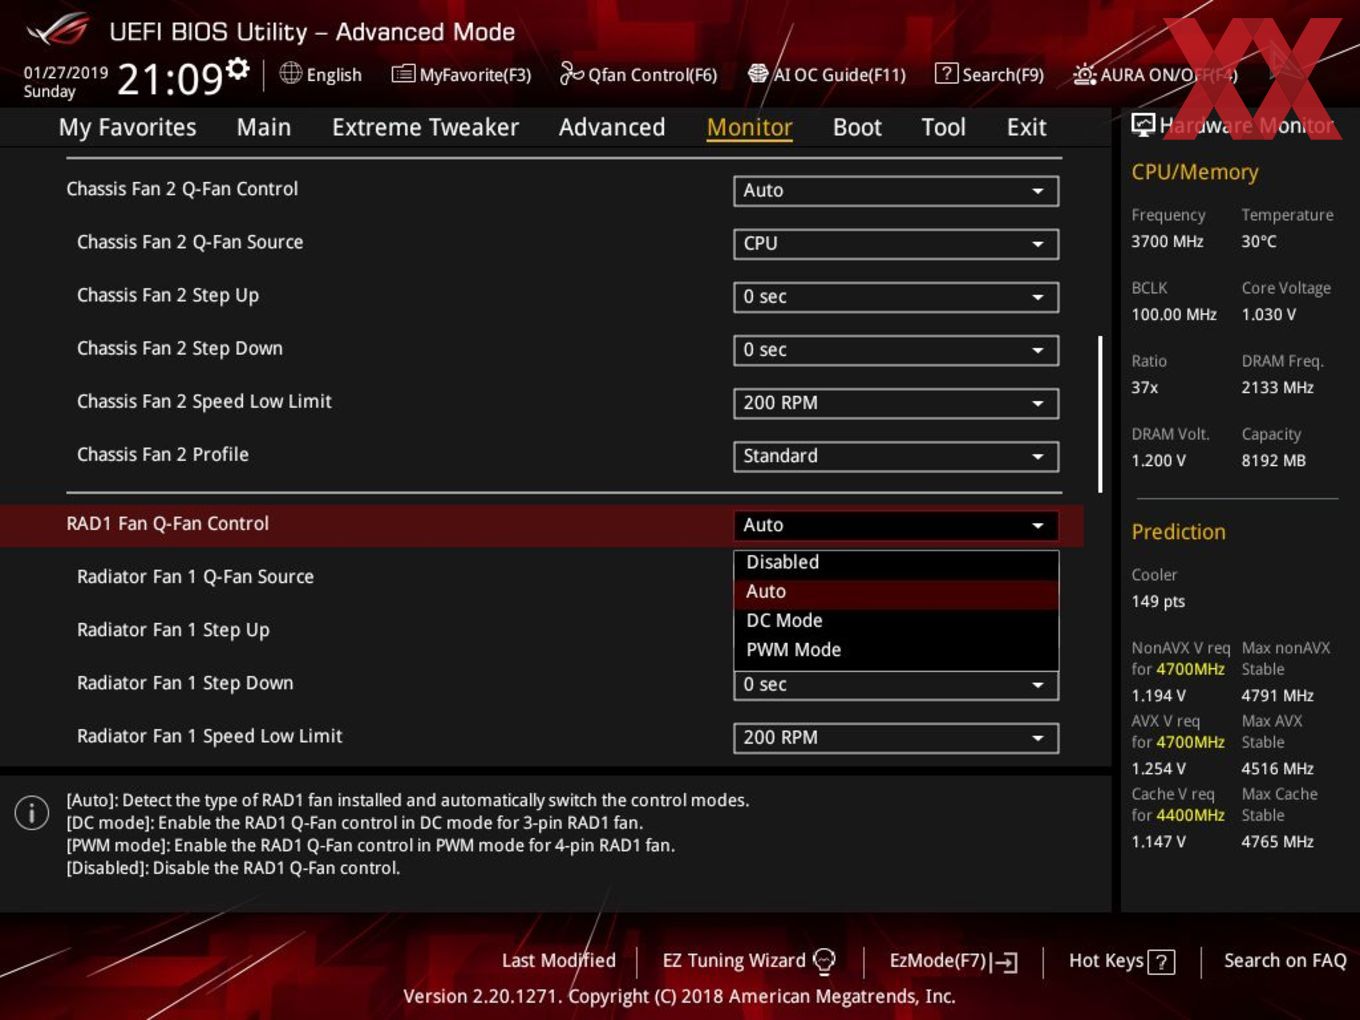This screenshot has width=1360, height=1020.
Task: Switch to My Favorites tab
Action: click(127, 127)
